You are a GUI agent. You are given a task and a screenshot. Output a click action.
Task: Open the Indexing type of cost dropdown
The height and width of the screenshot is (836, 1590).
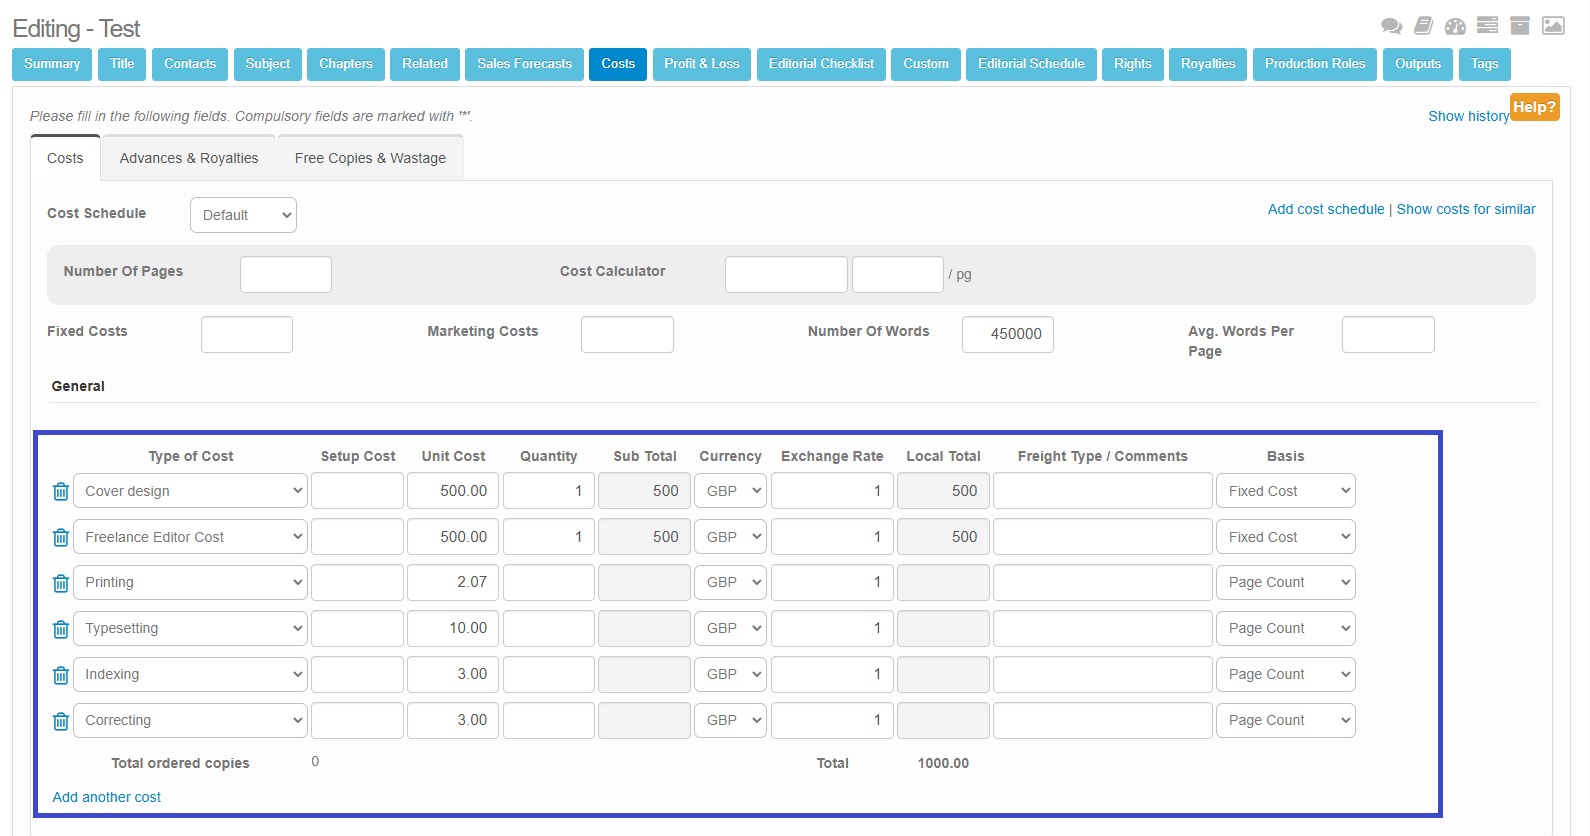(x=190, y=675)
